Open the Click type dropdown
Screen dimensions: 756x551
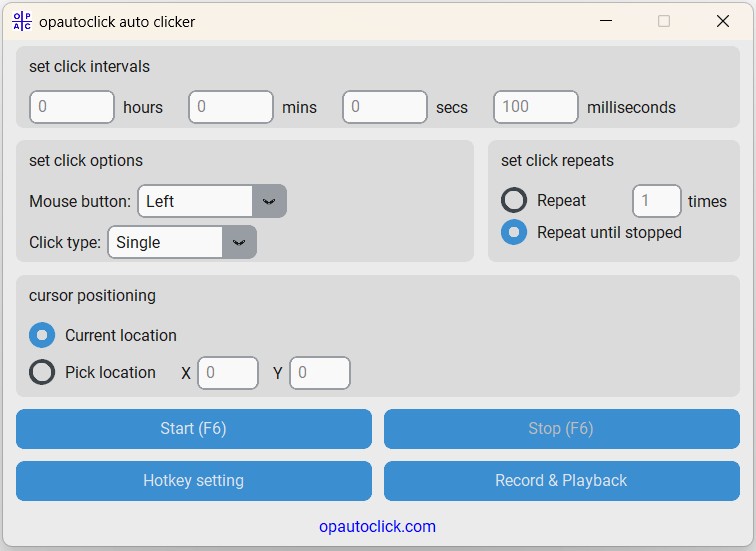pyautogui.click(x=182, y=242)
